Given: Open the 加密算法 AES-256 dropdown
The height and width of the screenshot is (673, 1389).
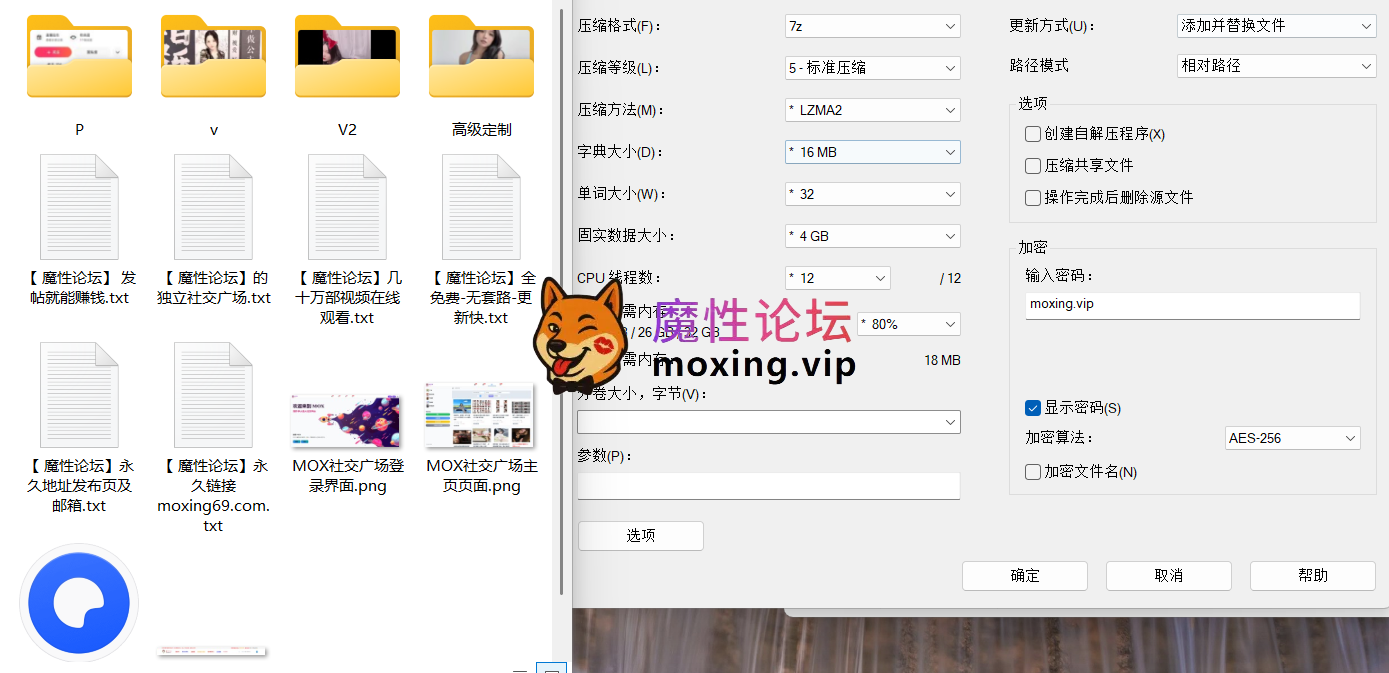Looking at the screenshot, I should (1293, 438).
